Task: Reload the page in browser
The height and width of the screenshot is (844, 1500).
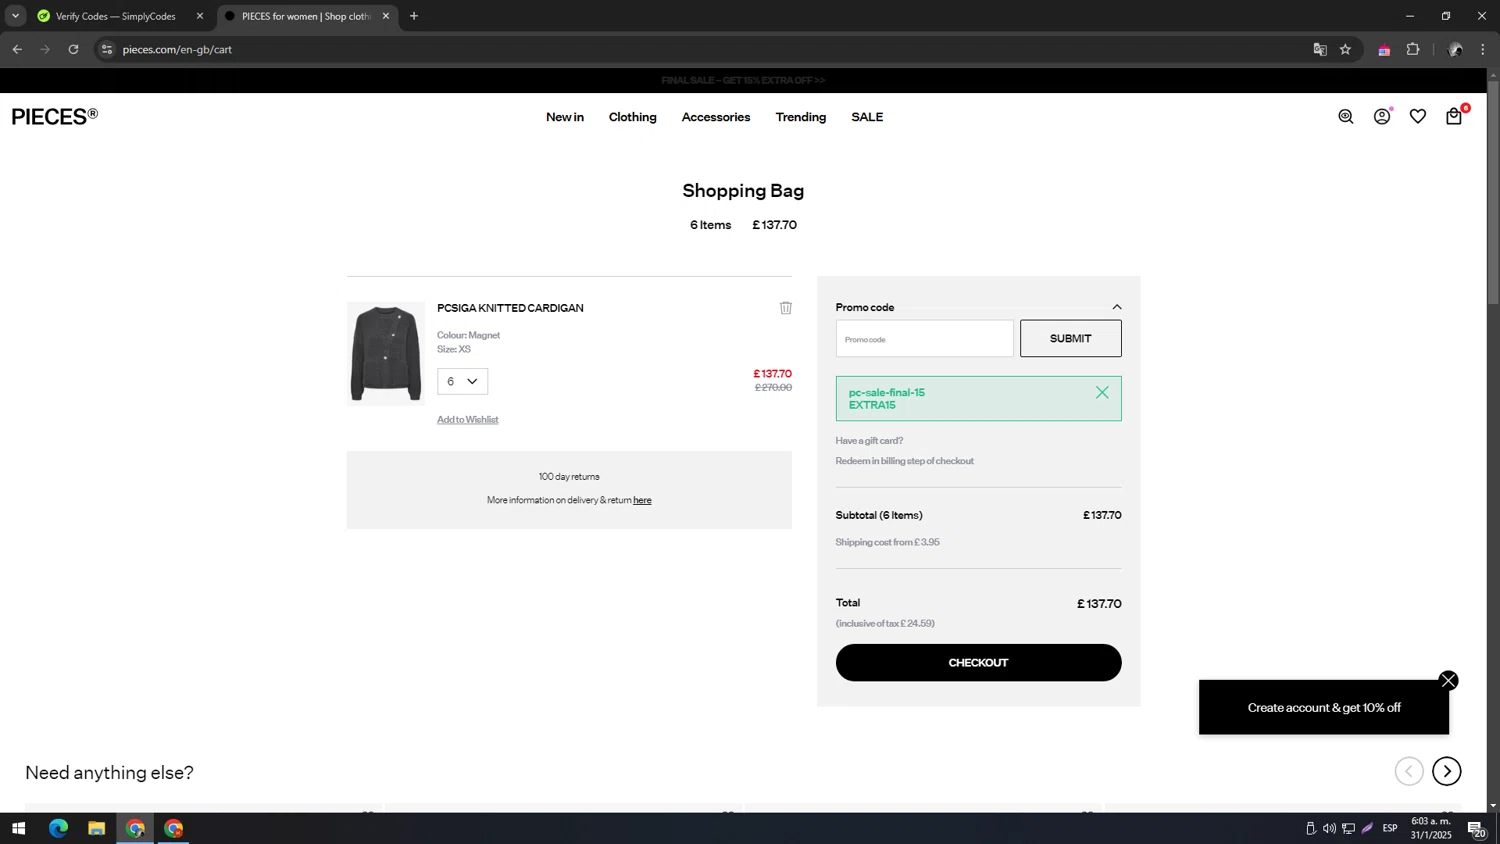Action: (x=73, y=49)
